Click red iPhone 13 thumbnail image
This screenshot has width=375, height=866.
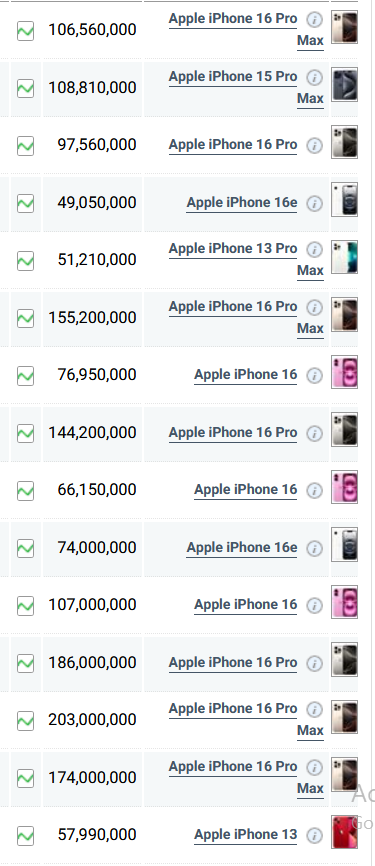click(345, 832)
